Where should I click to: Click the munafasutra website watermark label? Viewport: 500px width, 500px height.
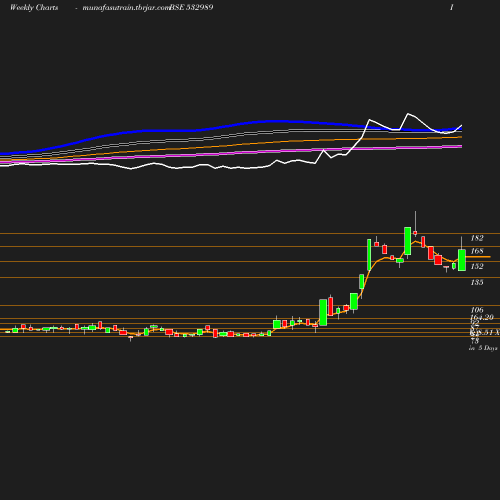(x=126, y=8)
